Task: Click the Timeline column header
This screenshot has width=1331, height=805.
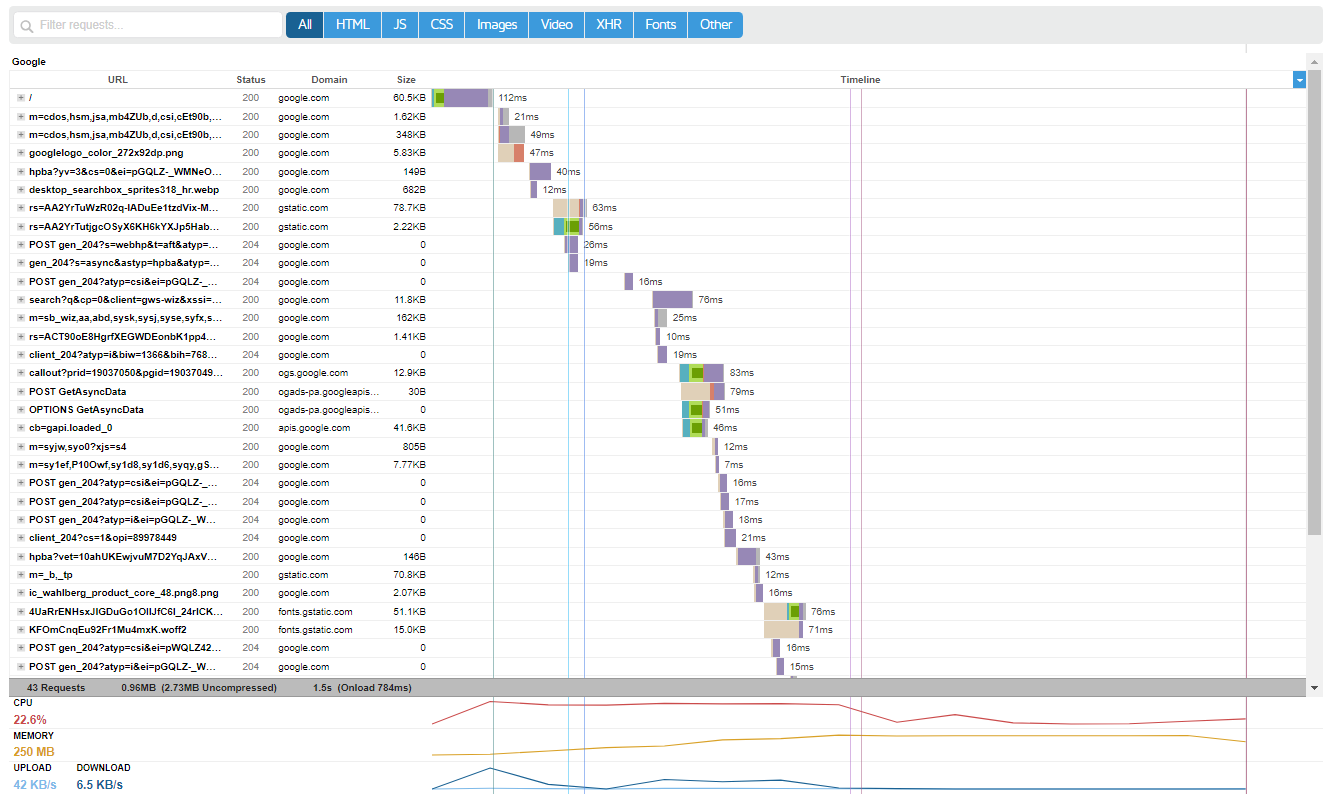Action: [860, 80]
